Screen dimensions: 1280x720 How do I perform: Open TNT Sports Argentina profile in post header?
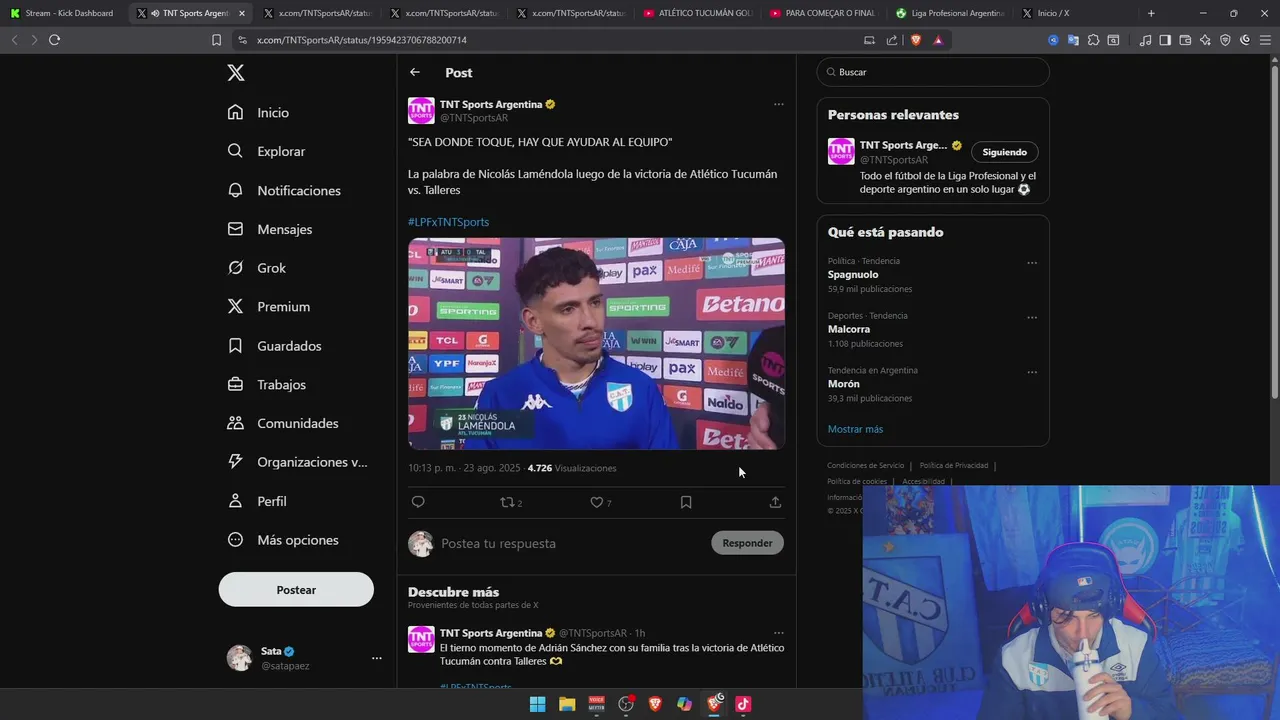[491, 104]
